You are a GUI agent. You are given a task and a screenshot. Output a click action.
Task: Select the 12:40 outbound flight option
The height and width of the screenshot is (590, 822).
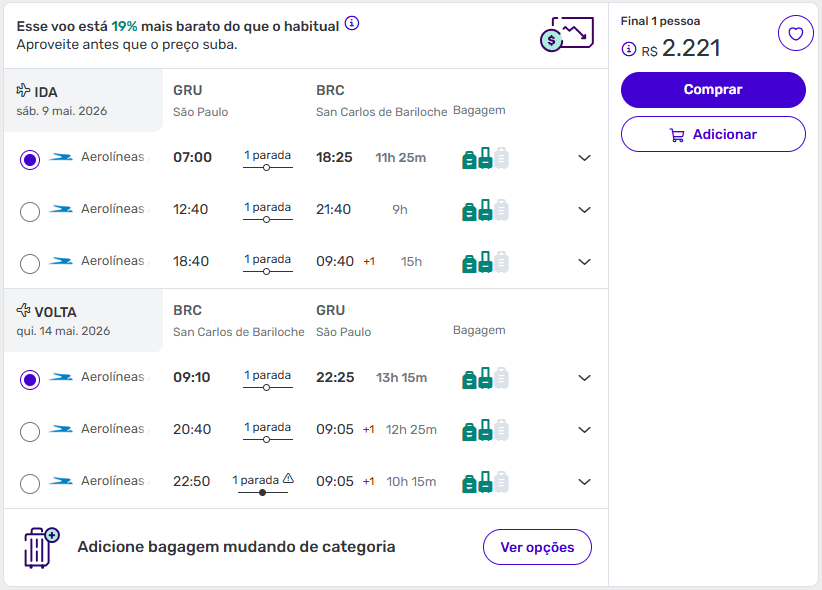click(x=30, y=211)
